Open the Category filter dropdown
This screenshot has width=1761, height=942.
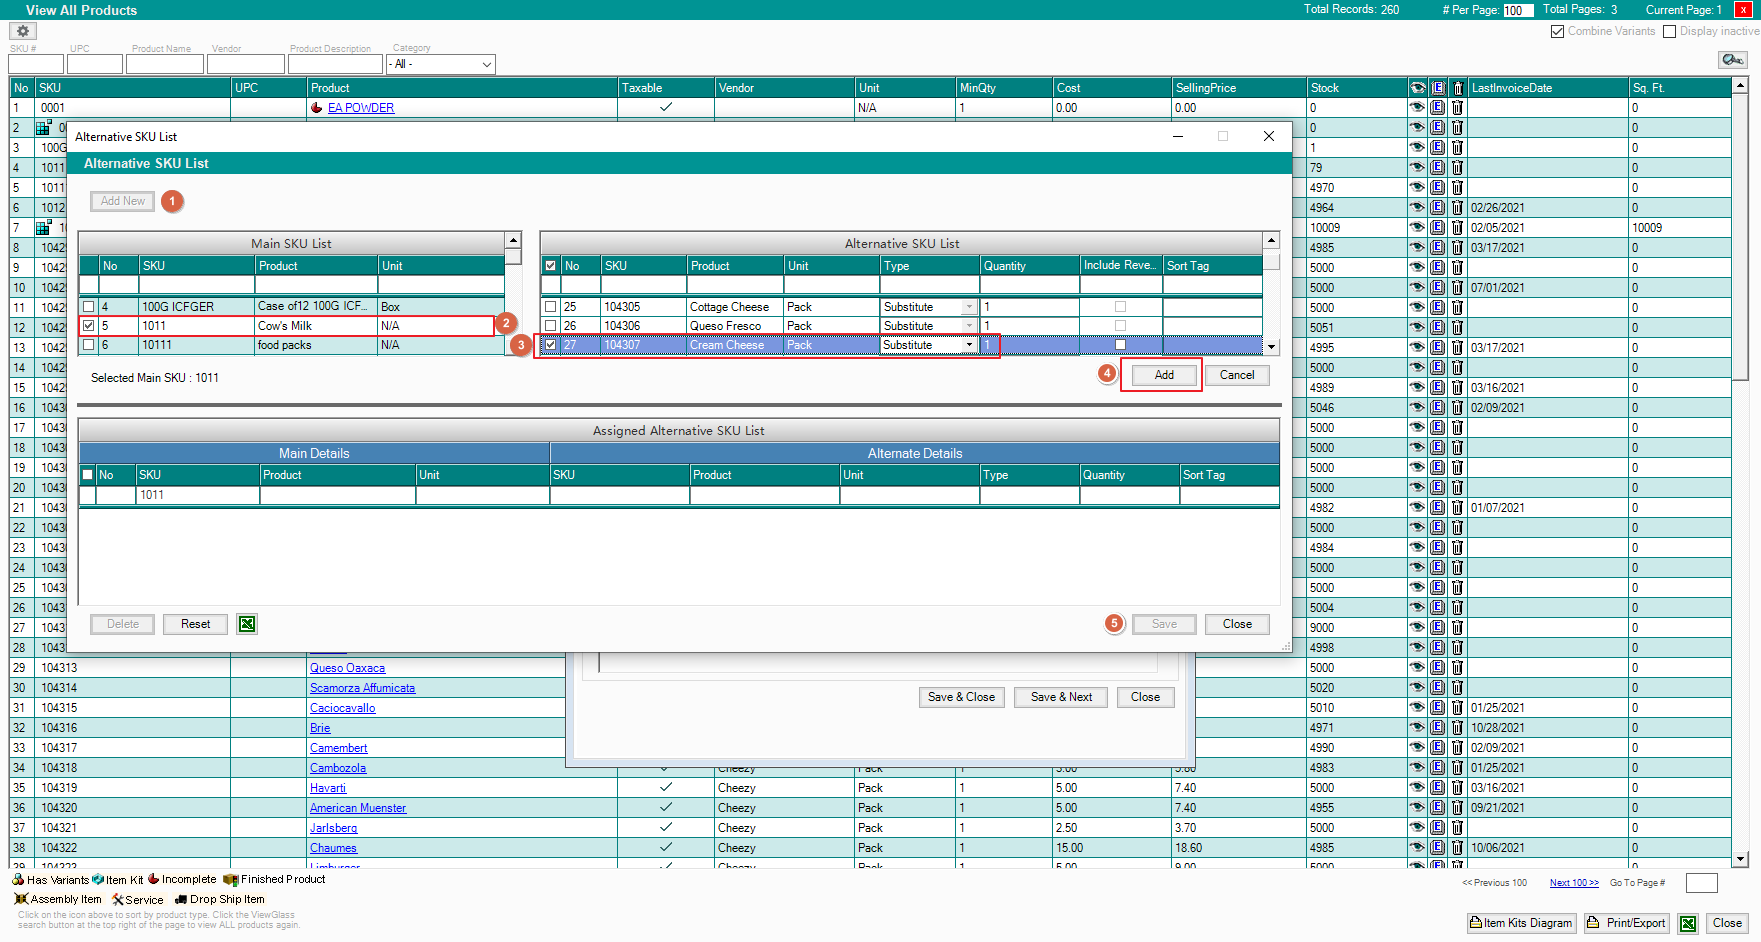[487, 64]
